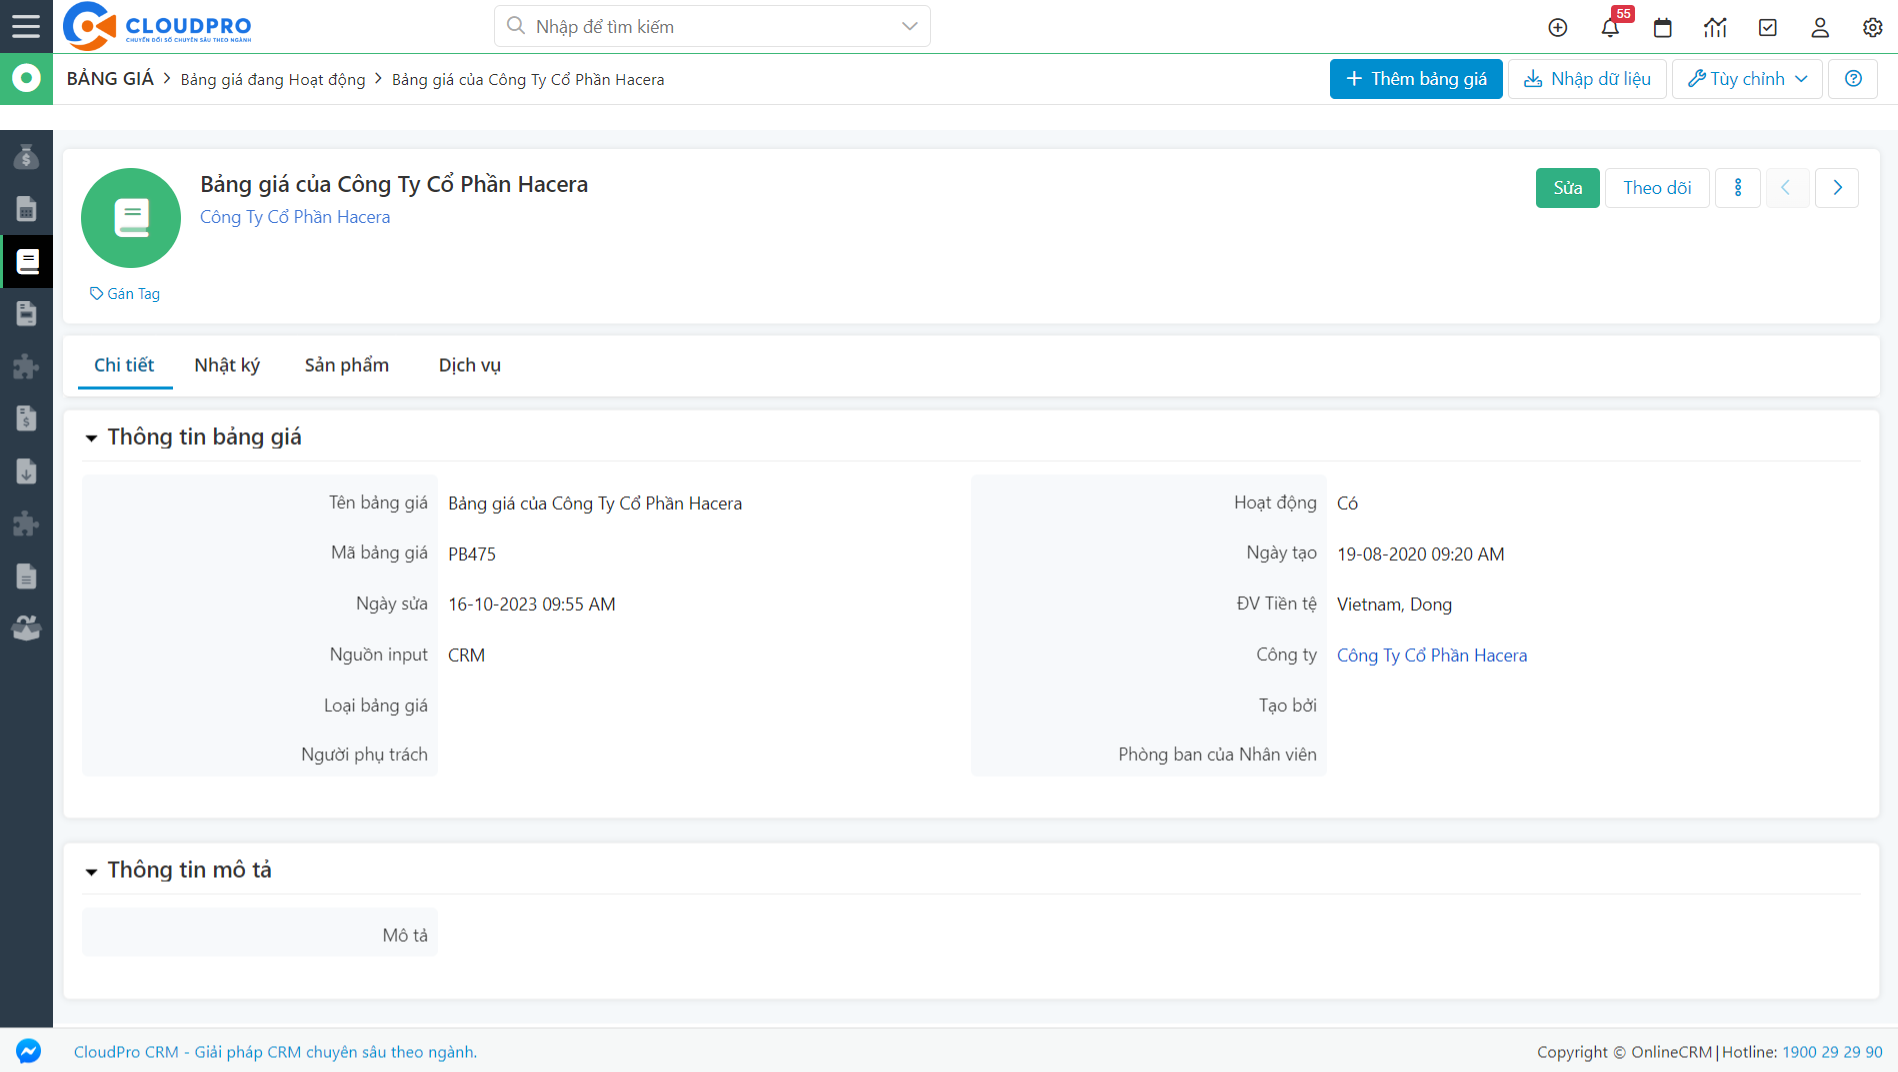This screenshot has width=1898, height=1072.
Task: Click the Gán Tag link
Action: [x=125, y=294]
